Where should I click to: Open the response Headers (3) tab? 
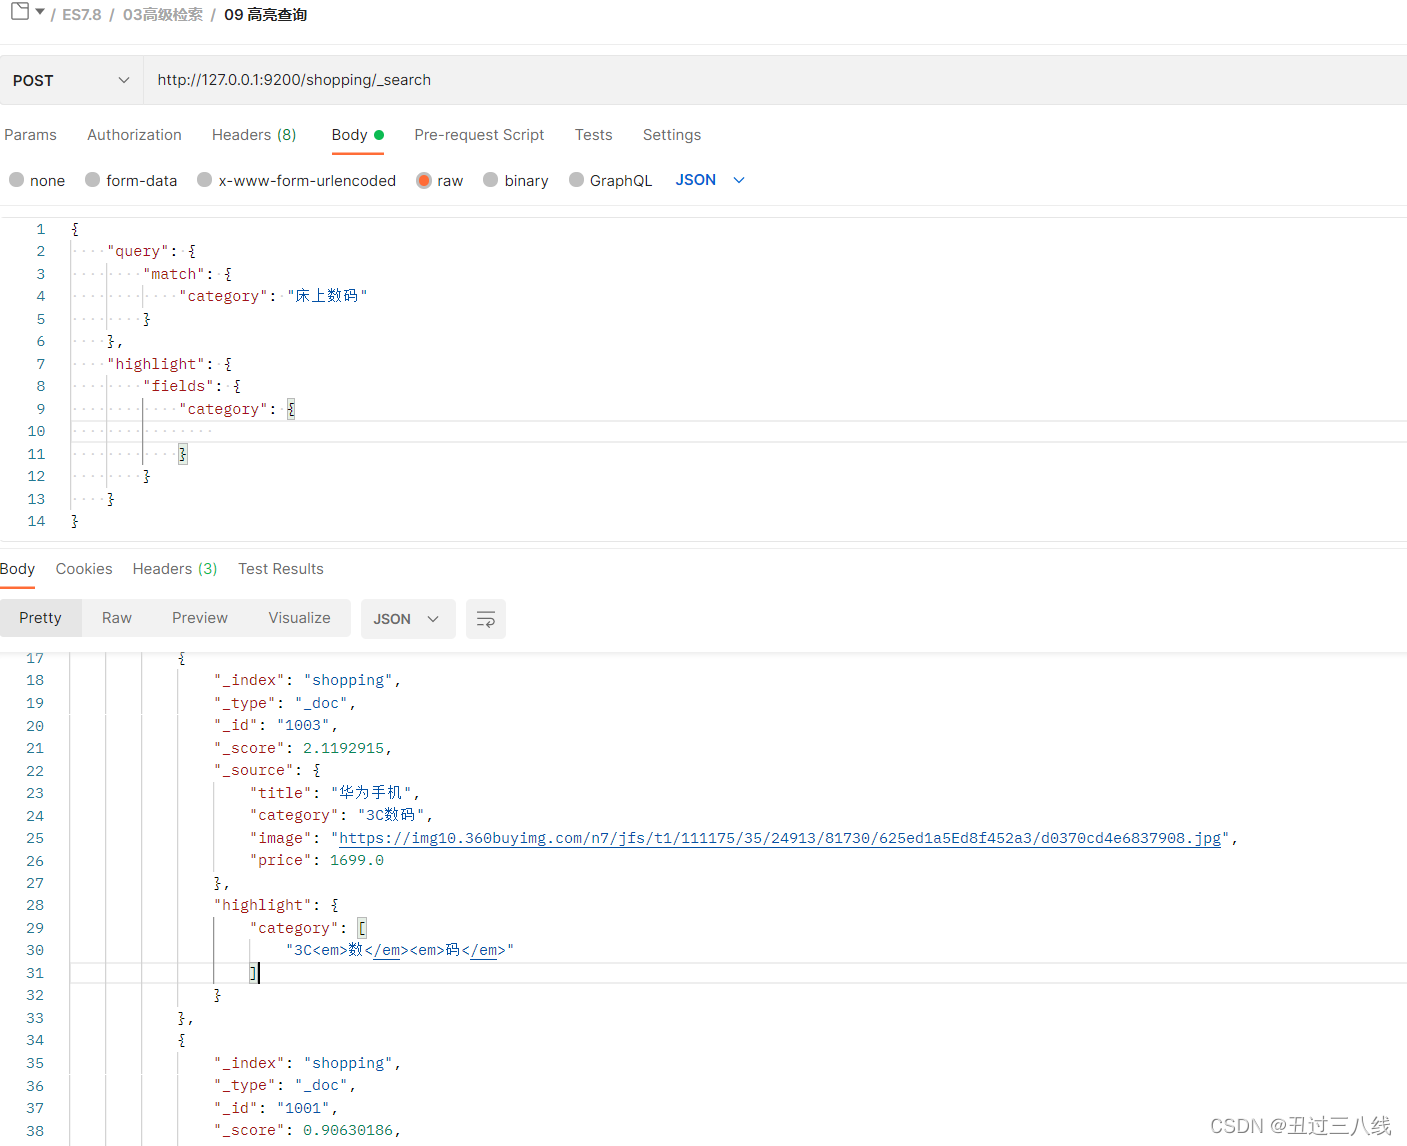click(175, 569)
